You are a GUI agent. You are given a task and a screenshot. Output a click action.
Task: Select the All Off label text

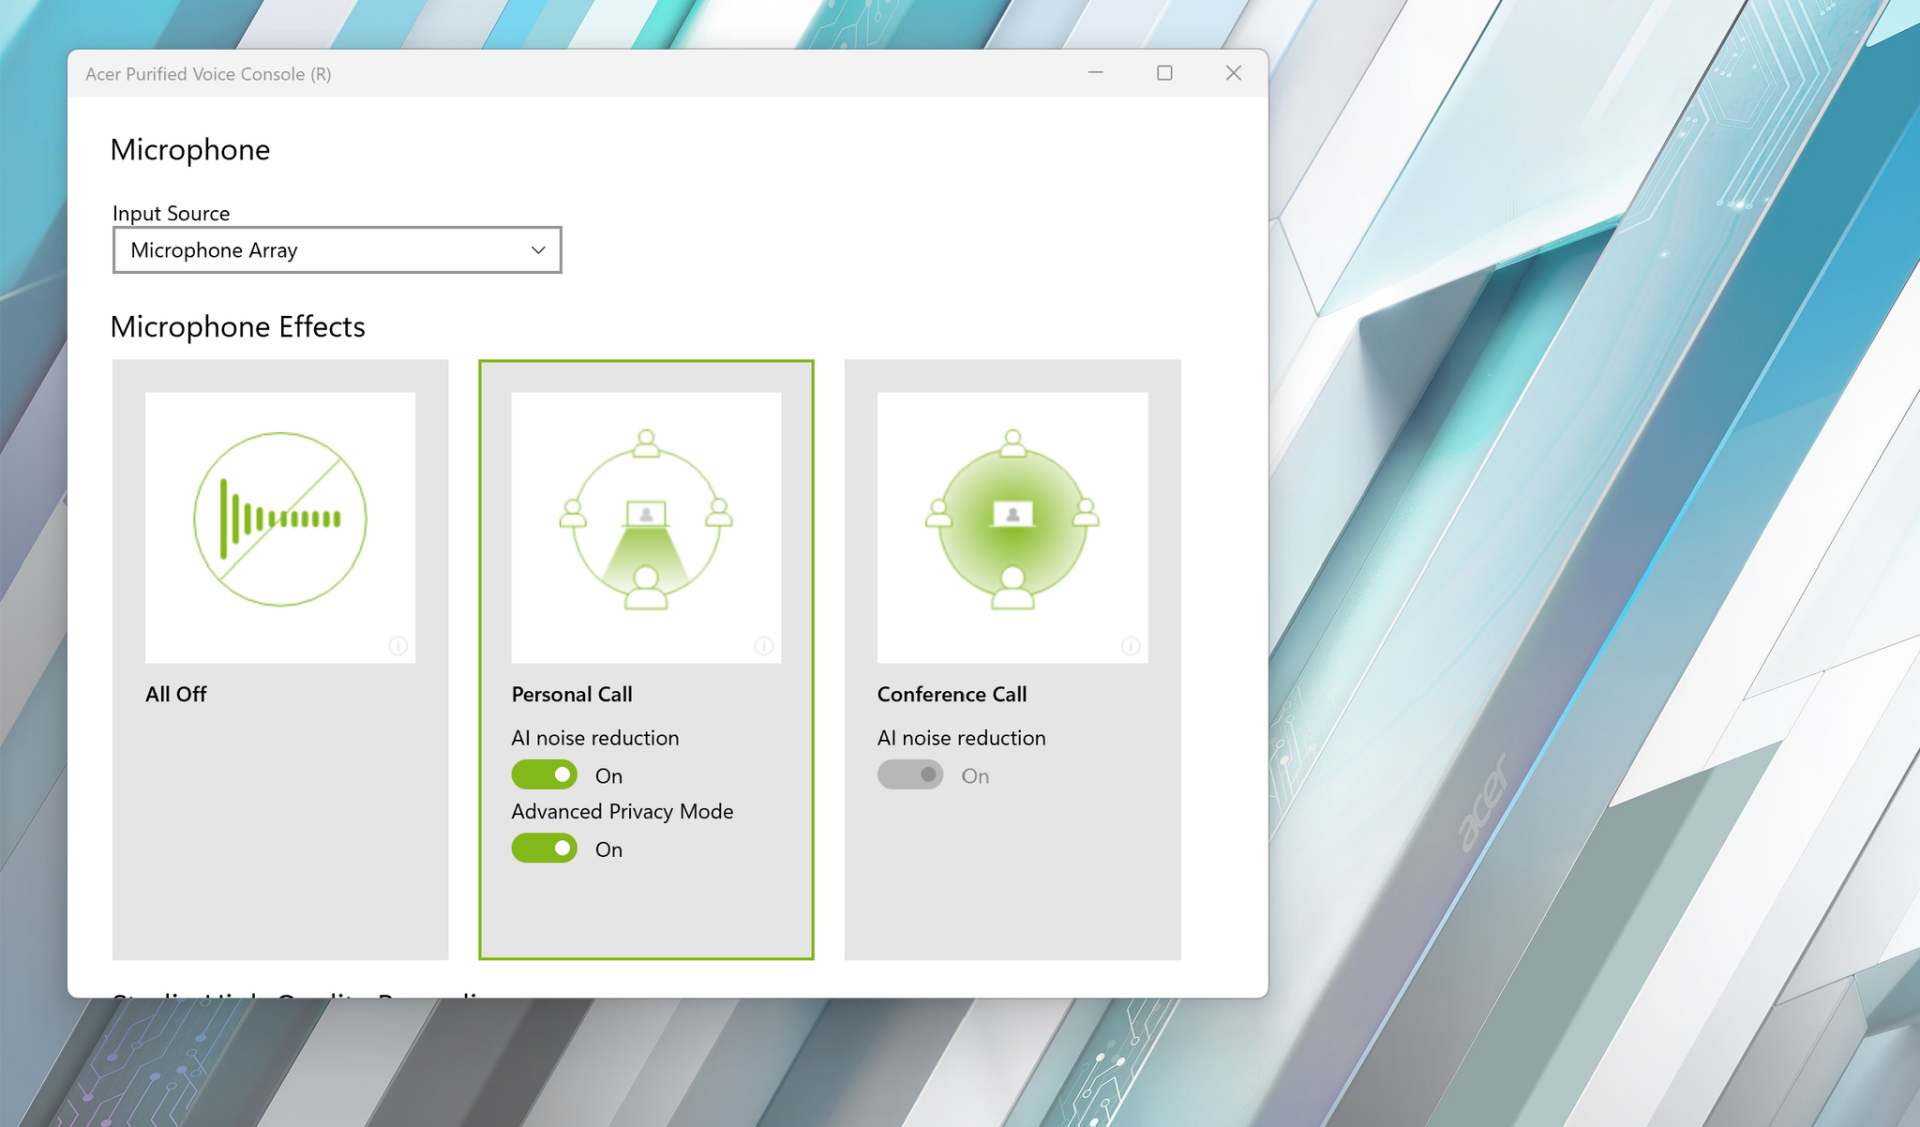coord(176,694)
